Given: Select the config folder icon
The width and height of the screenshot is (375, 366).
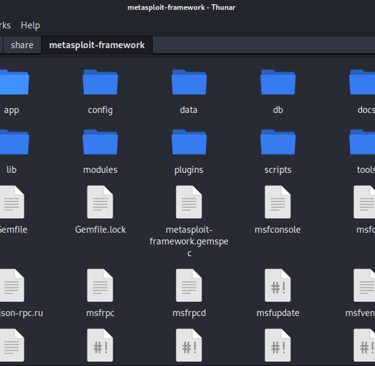Looking at the screenshot, I should [x=100, y=82].
